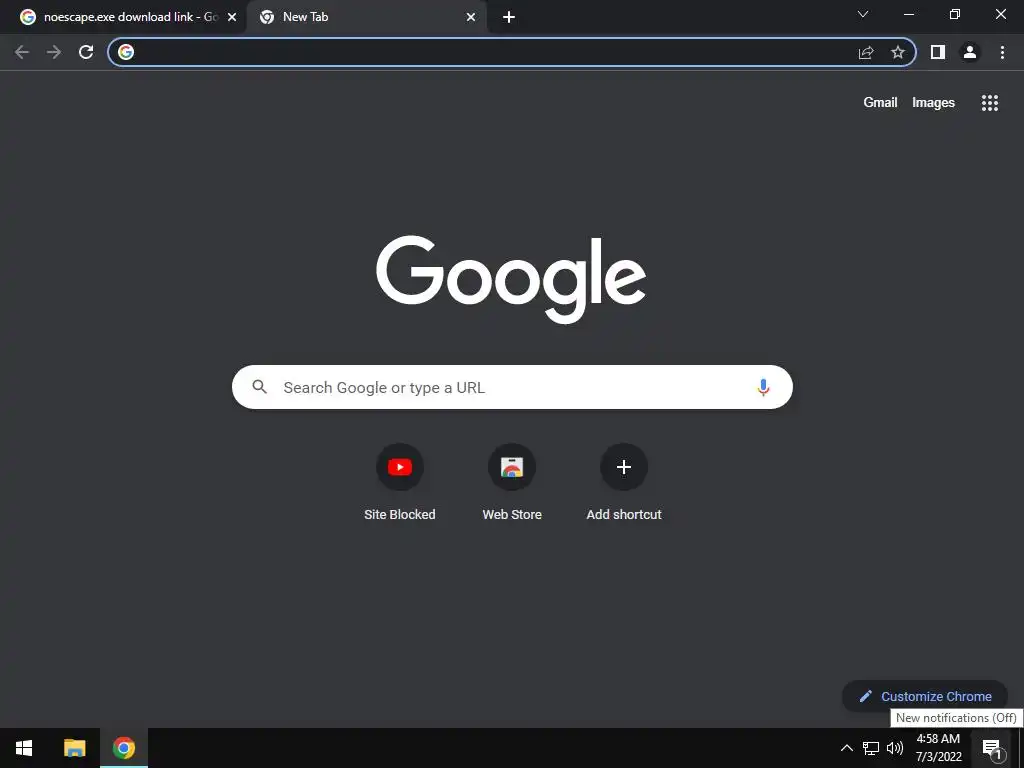Screen dimensions: 1024x768
Task: Click the back navigation arrow
Action: point(22,52)
